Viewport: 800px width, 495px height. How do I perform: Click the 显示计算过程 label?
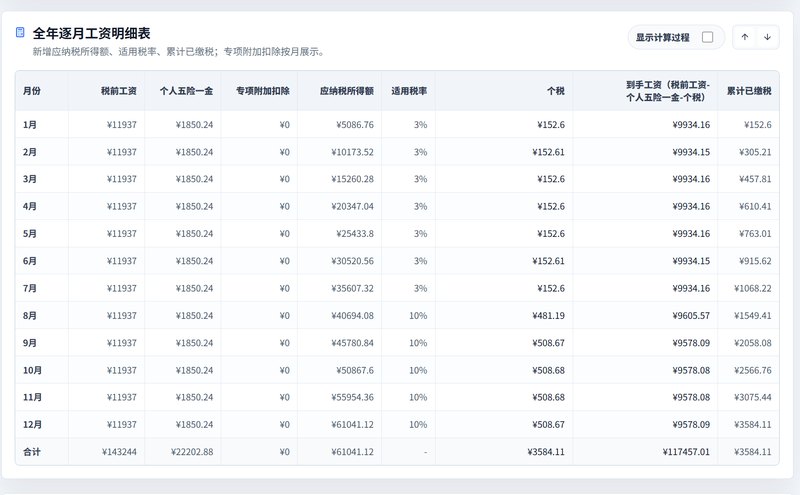662,37
